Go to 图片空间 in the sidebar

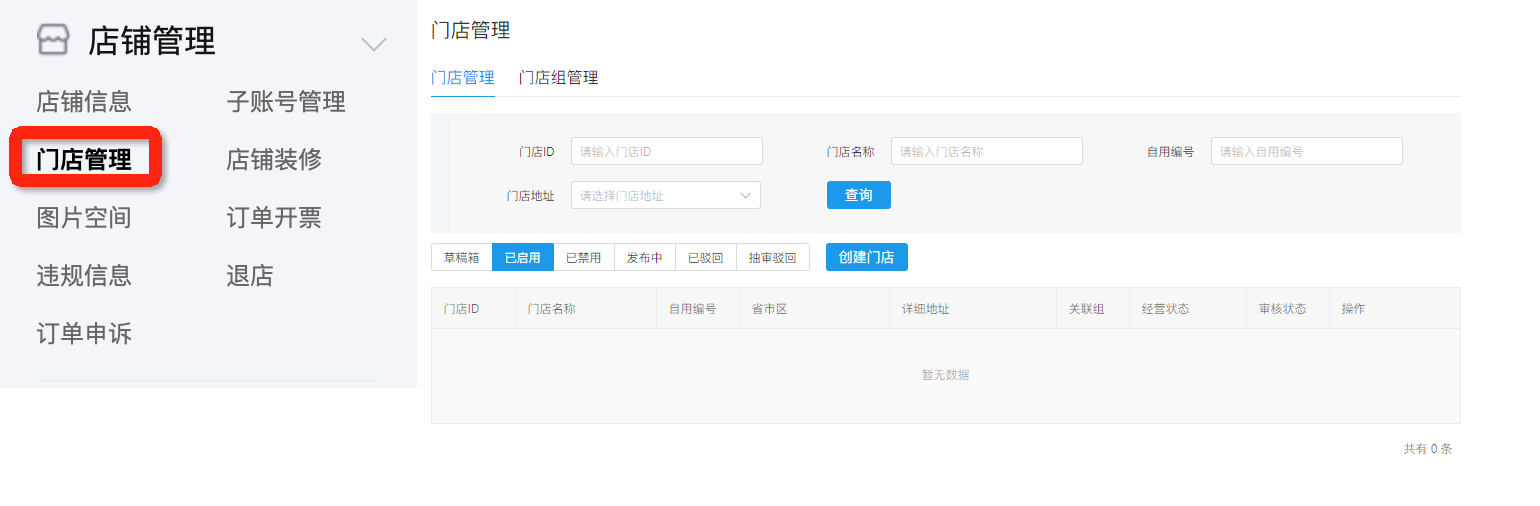coord(84,217)
